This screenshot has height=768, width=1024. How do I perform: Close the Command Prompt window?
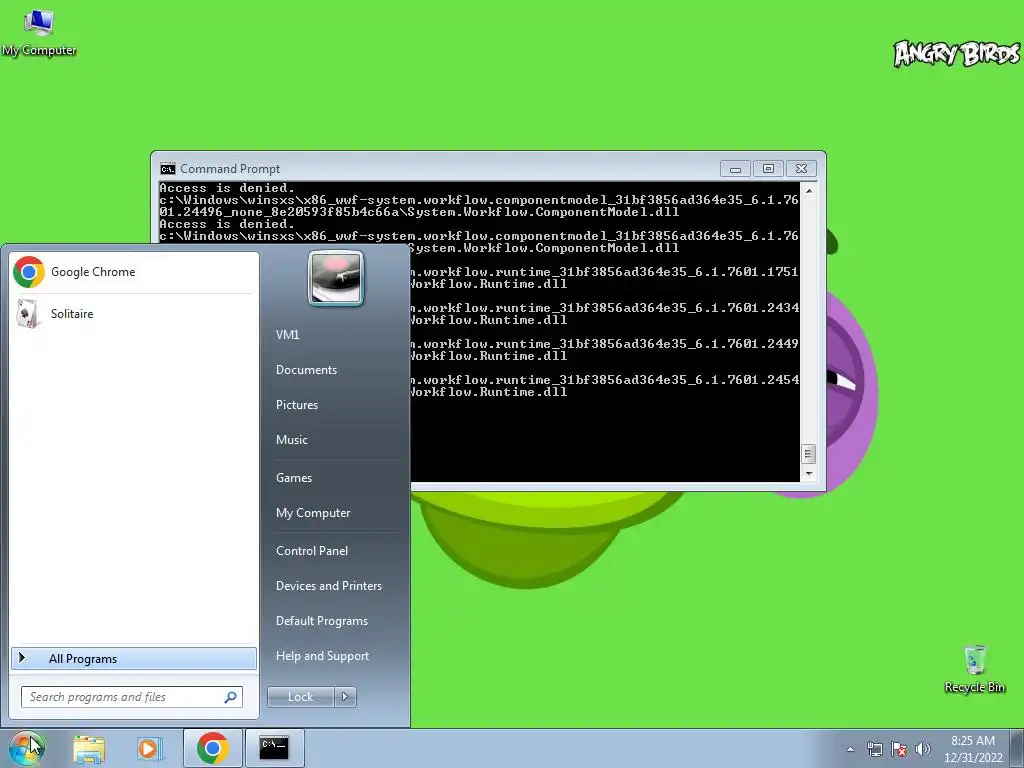tap(801, 169)
